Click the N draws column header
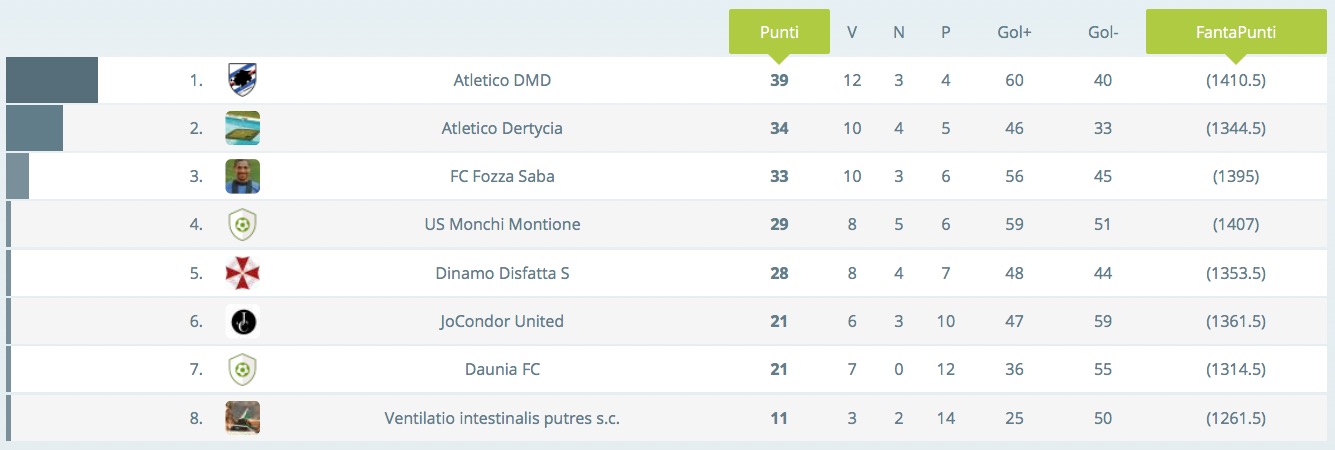This screenshot has width=1335, height=450. click(899, 32)
